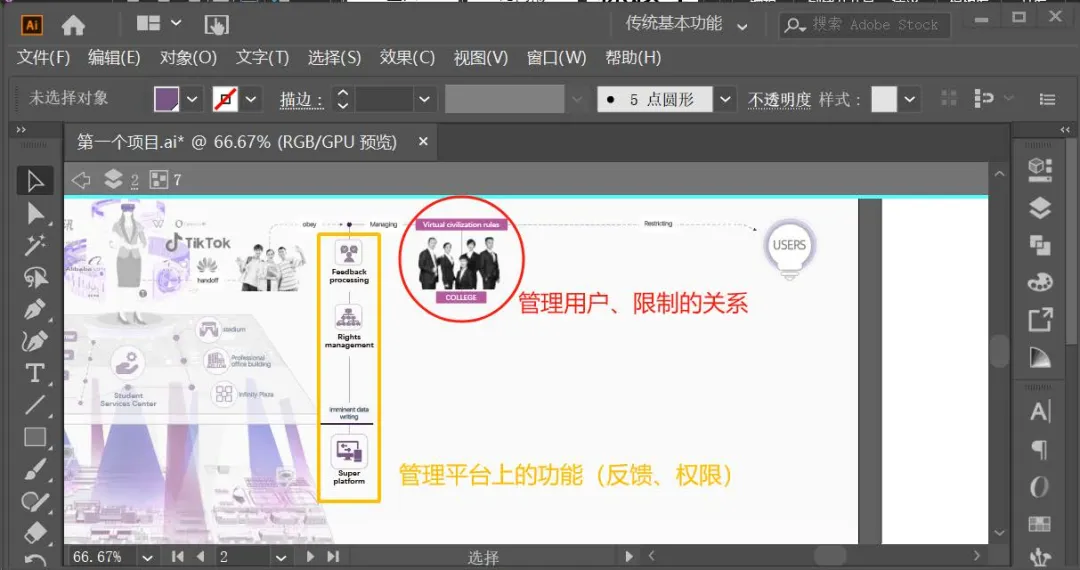Viewport: 1080px width, 570px height.
Task: Select the Eraser tool
Action: pos(35,532)
